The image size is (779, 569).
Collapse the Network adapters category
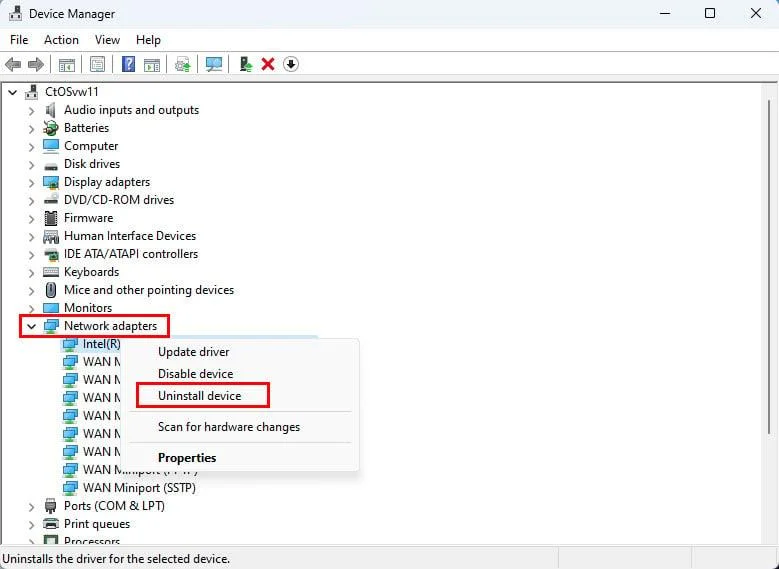click(x=31, y=326)
